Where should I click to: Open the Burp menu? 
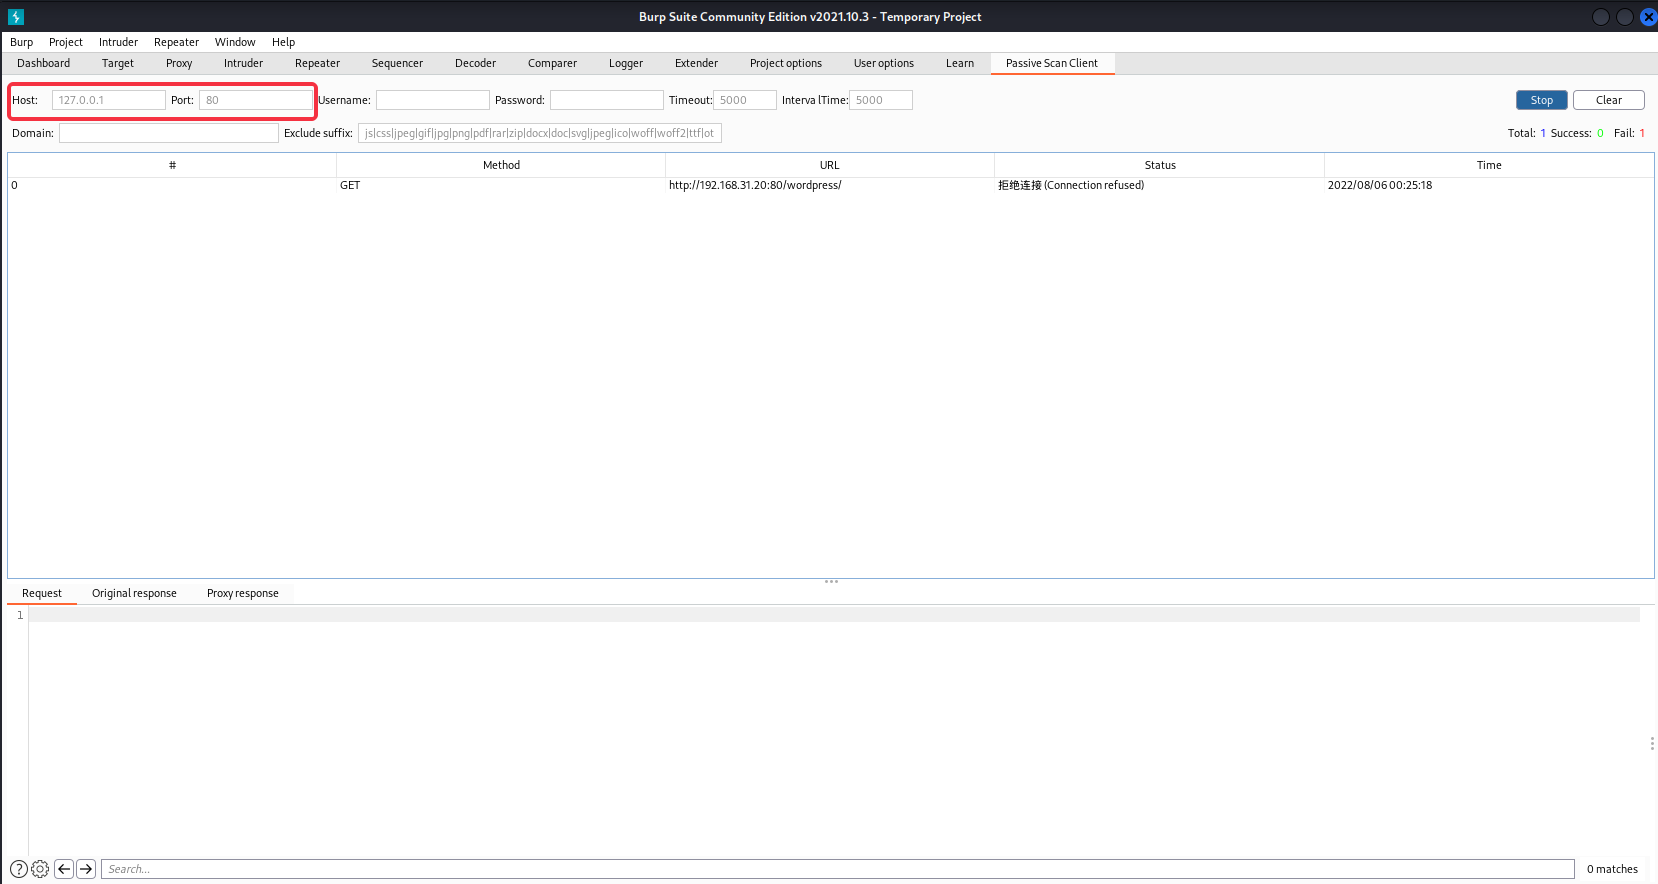pos(22,42)
